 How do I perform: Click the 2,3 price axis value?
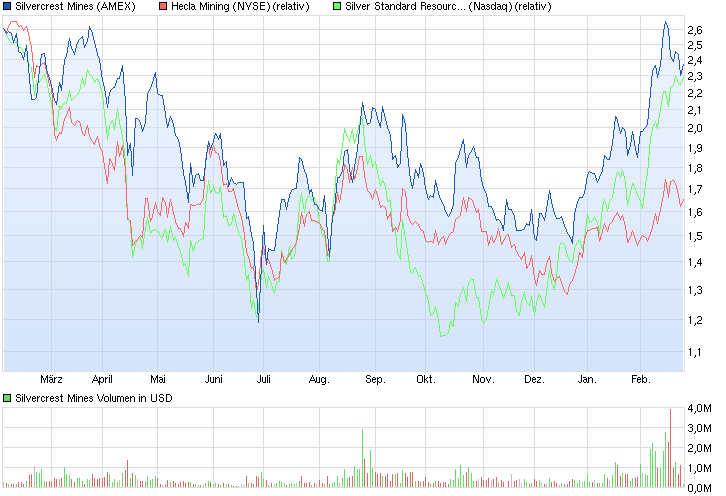[695, 76]
